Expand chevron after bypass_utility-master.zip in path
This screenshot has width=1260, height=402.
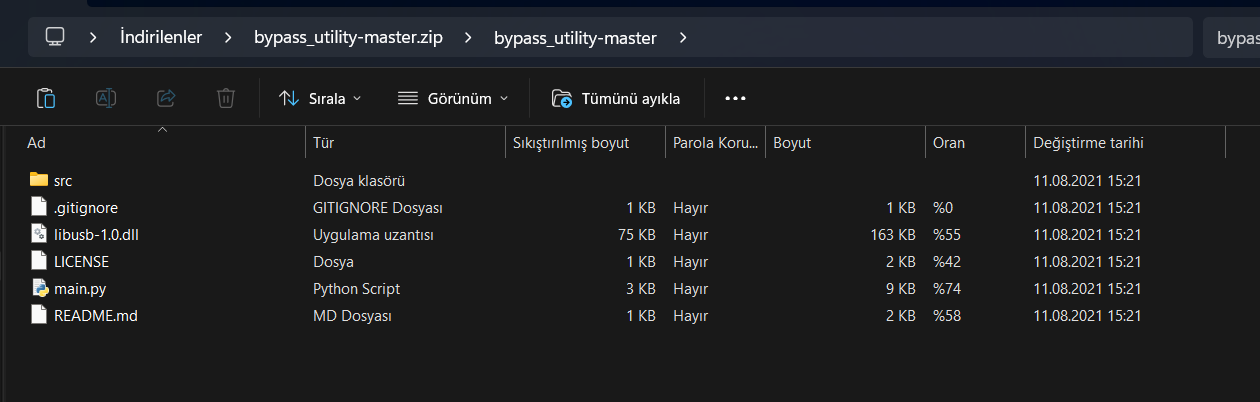point(467,38)
